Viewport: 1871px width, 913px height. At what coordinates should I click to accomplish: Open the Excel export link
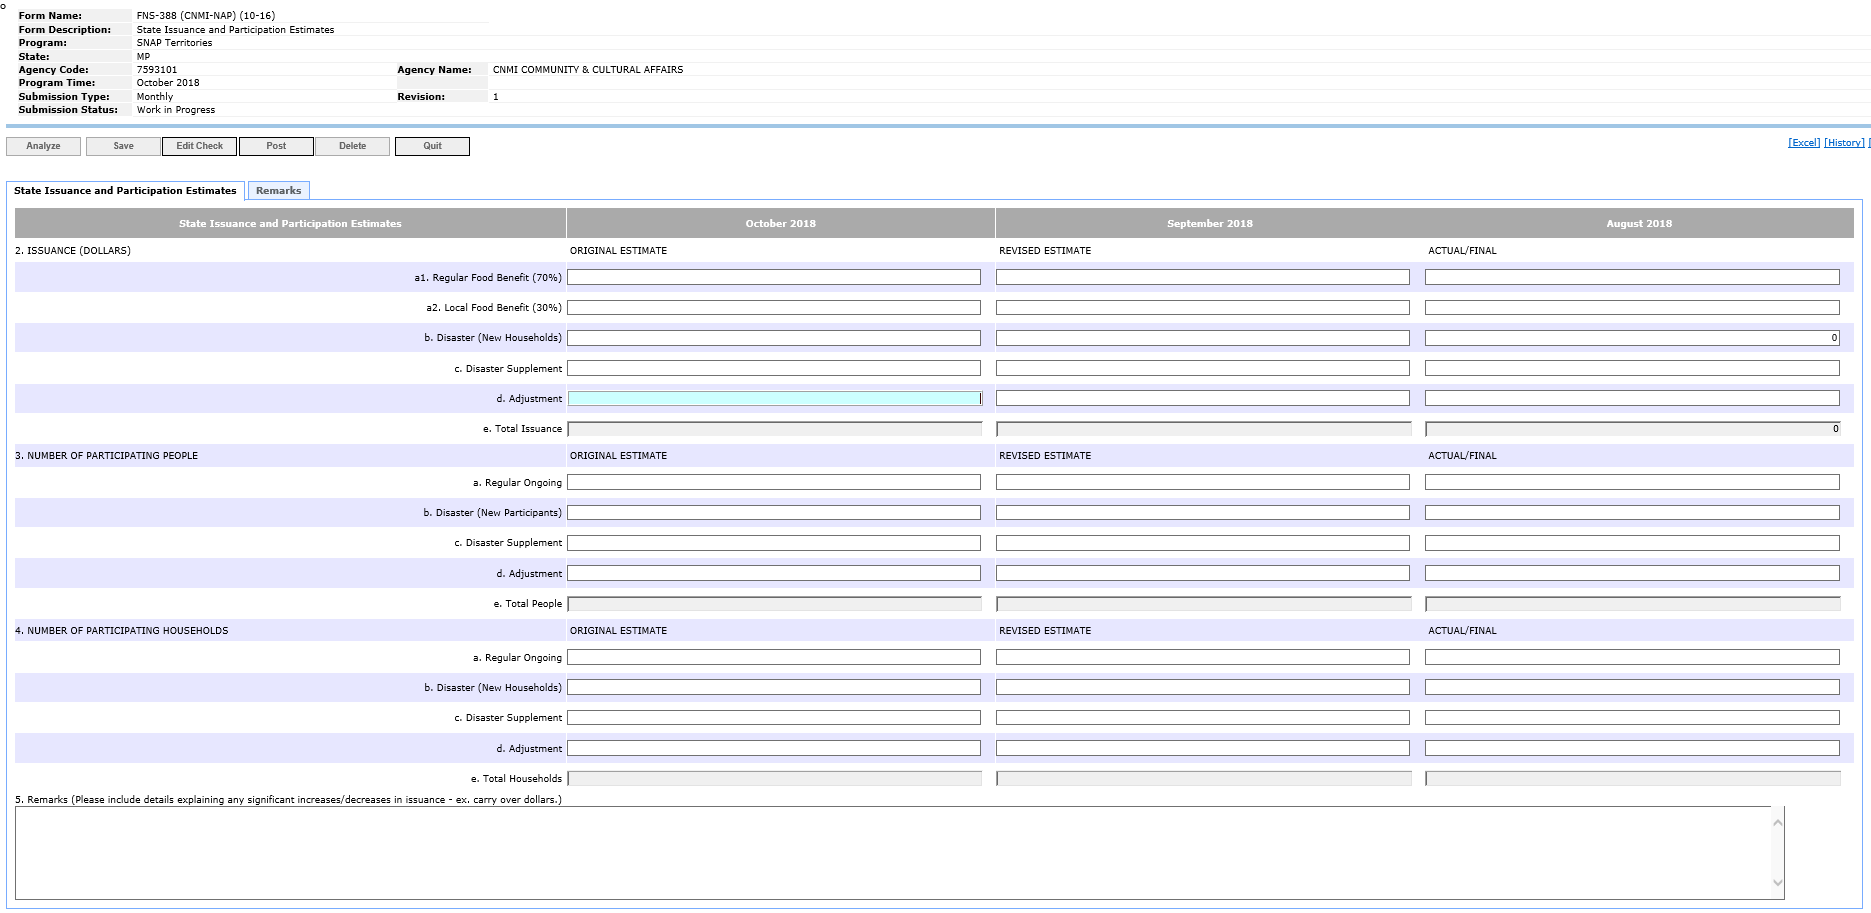pyautogui.click(x=1803, y=143)
